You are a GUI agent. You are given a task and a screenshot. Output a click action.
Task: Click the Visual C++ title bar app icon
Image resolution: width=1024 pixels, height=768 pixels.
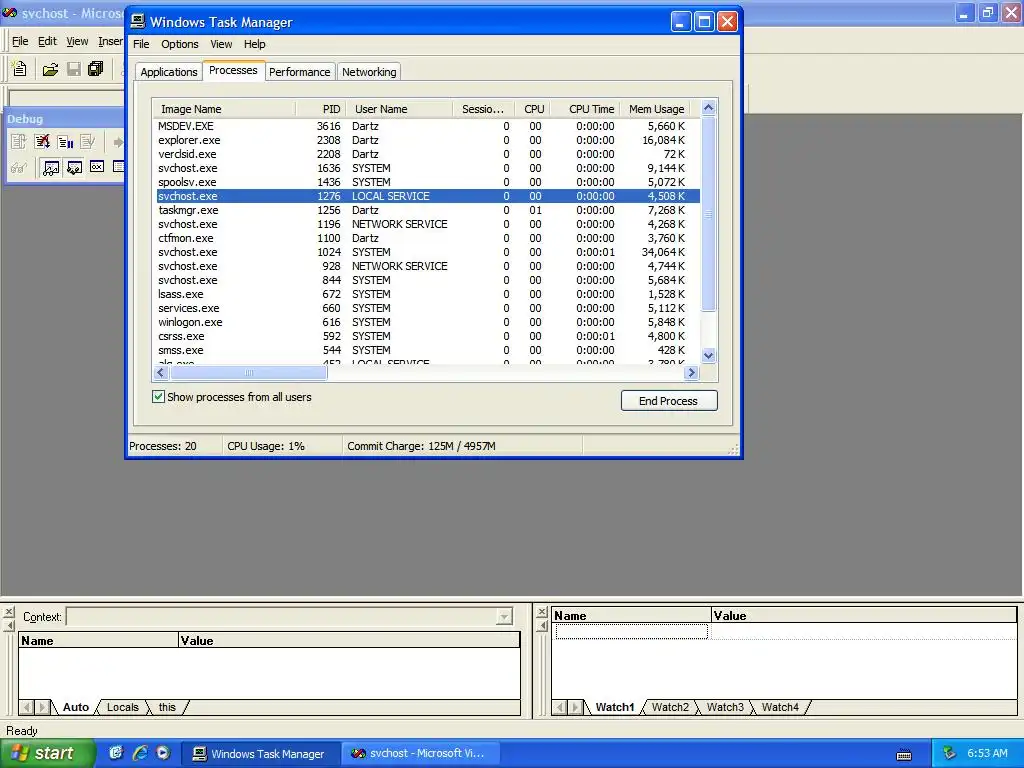(x=10, y=13)
